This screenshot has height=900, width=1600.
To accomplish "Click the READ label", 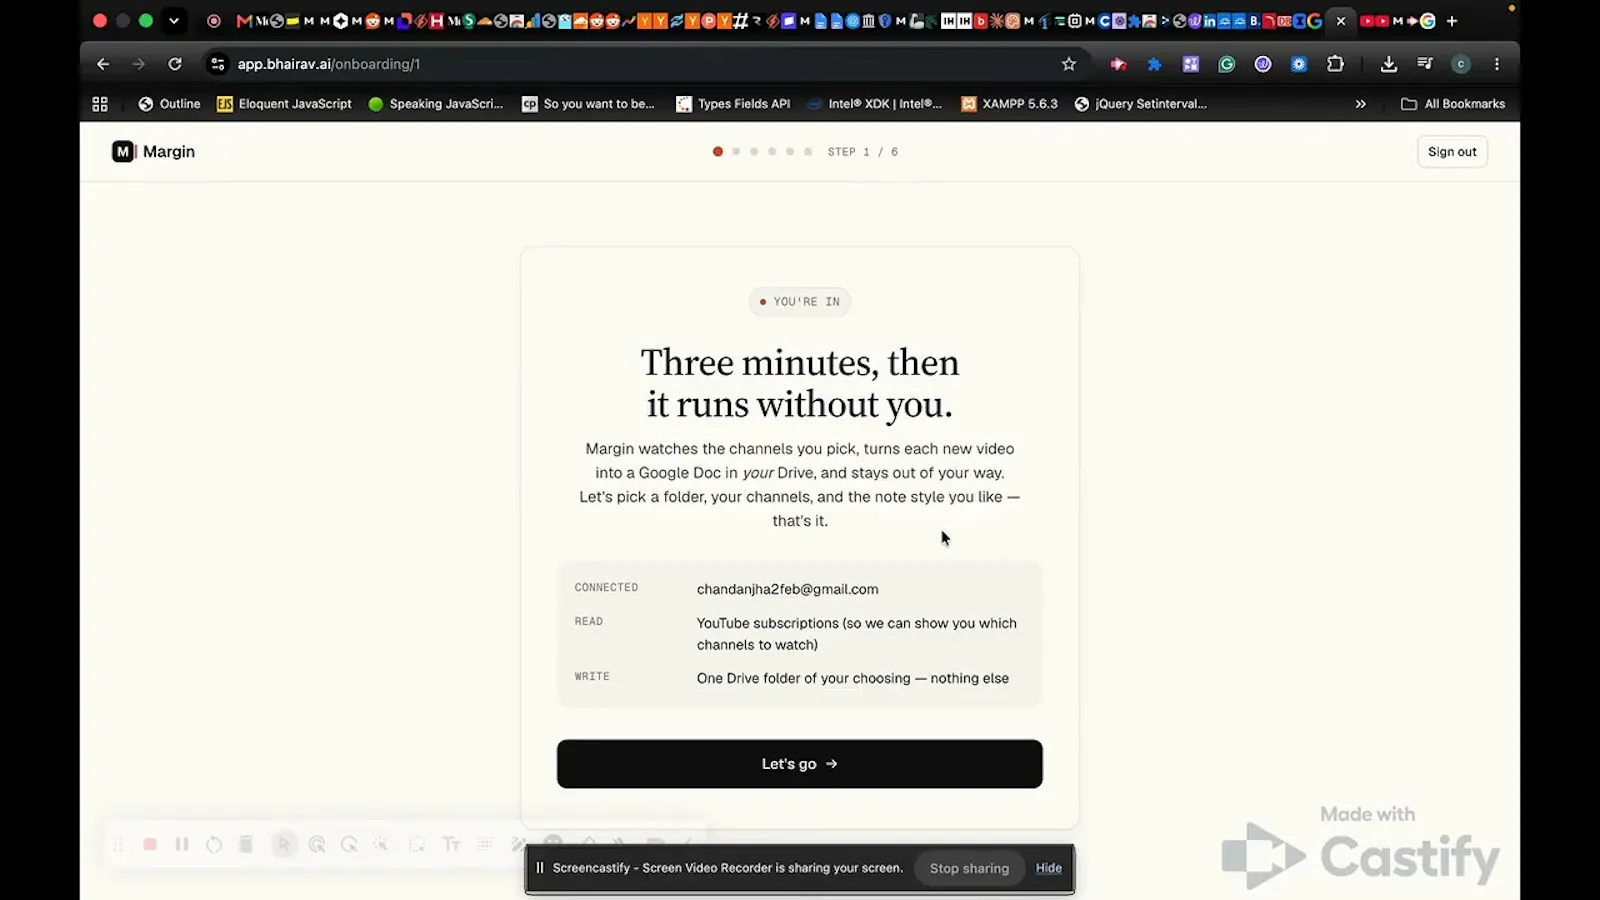I will (589, 622).
